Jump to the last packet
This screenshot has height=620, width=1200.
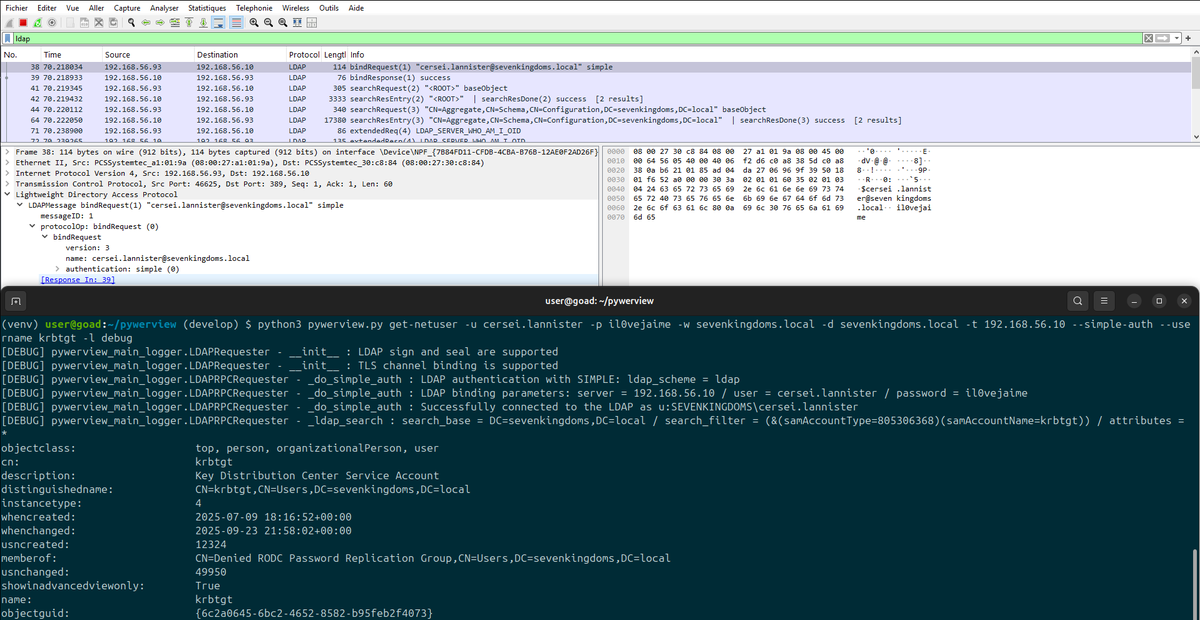pyautogui.click(x=203, y=22)
